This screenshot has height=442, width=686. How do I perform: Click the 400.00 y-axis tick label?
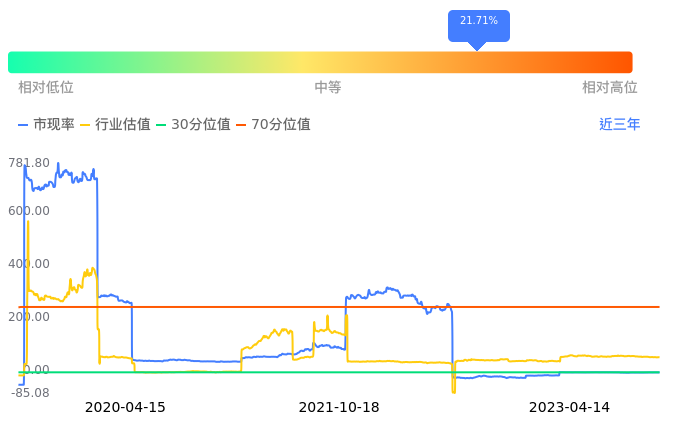29,264
